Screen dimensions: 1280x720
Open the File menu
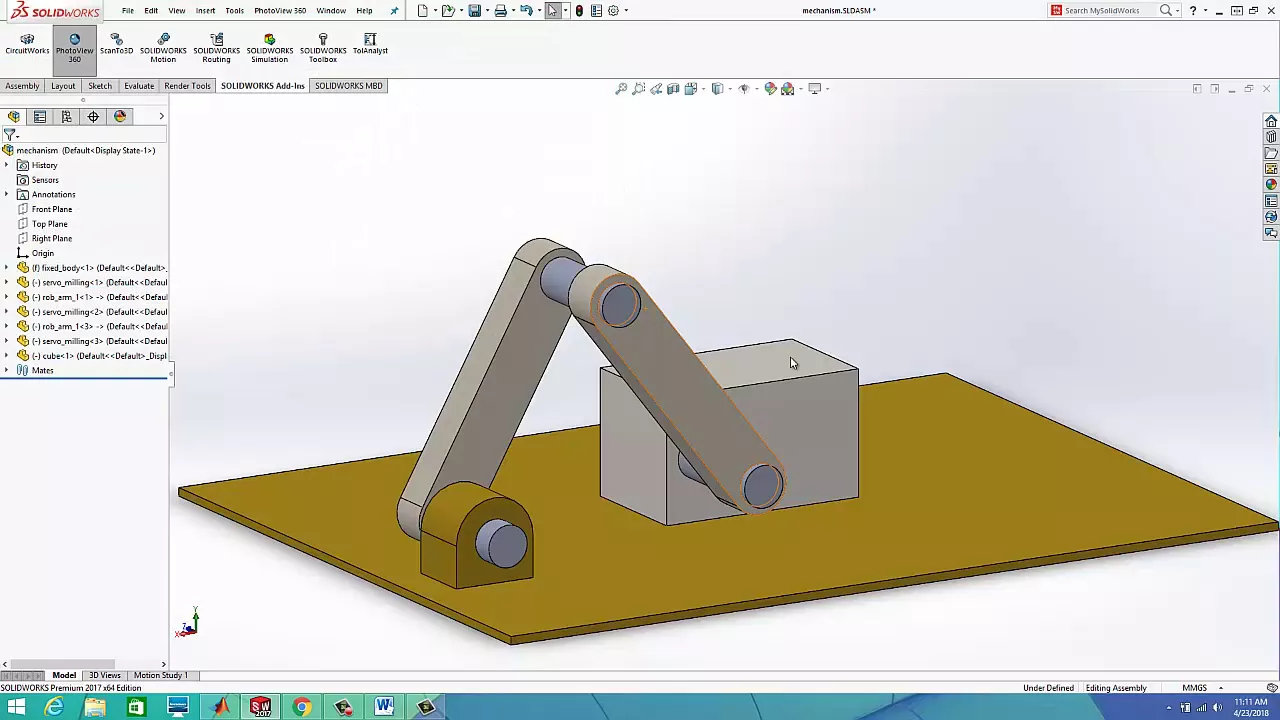click(128, 10)
